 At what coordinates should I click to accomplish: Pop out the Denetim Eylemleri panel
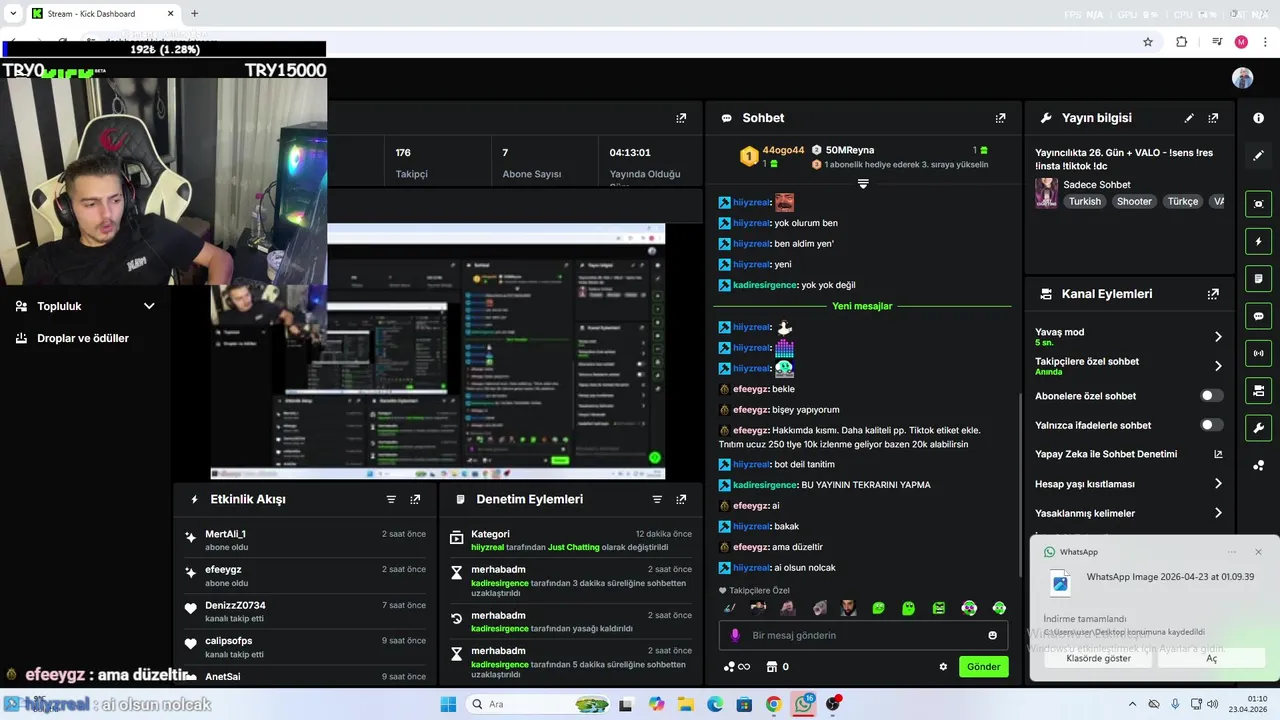(681, 499)
